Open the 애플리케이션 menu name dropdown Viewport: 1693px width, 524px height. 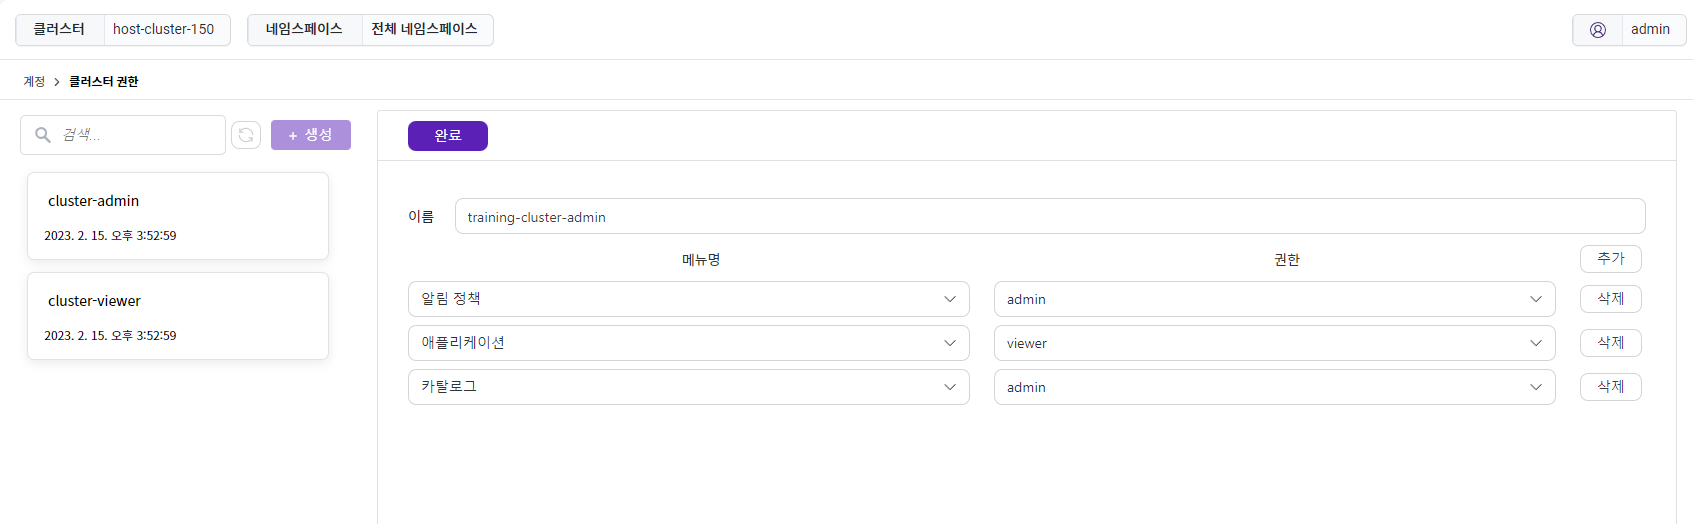coord(689,343)
